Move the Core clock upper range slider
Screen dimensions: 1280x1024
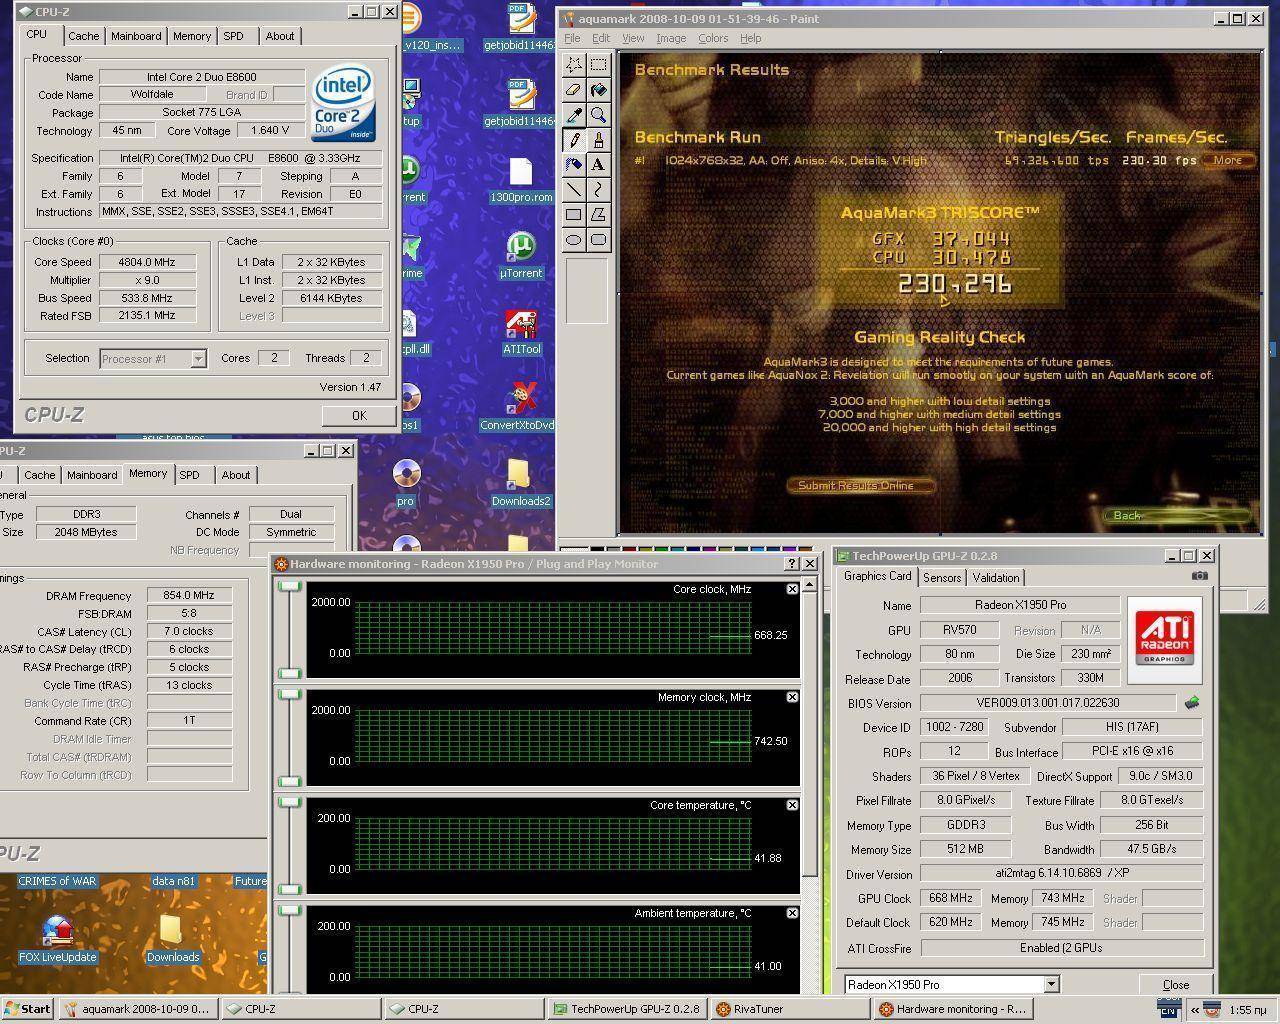click(x=290, y=586)
